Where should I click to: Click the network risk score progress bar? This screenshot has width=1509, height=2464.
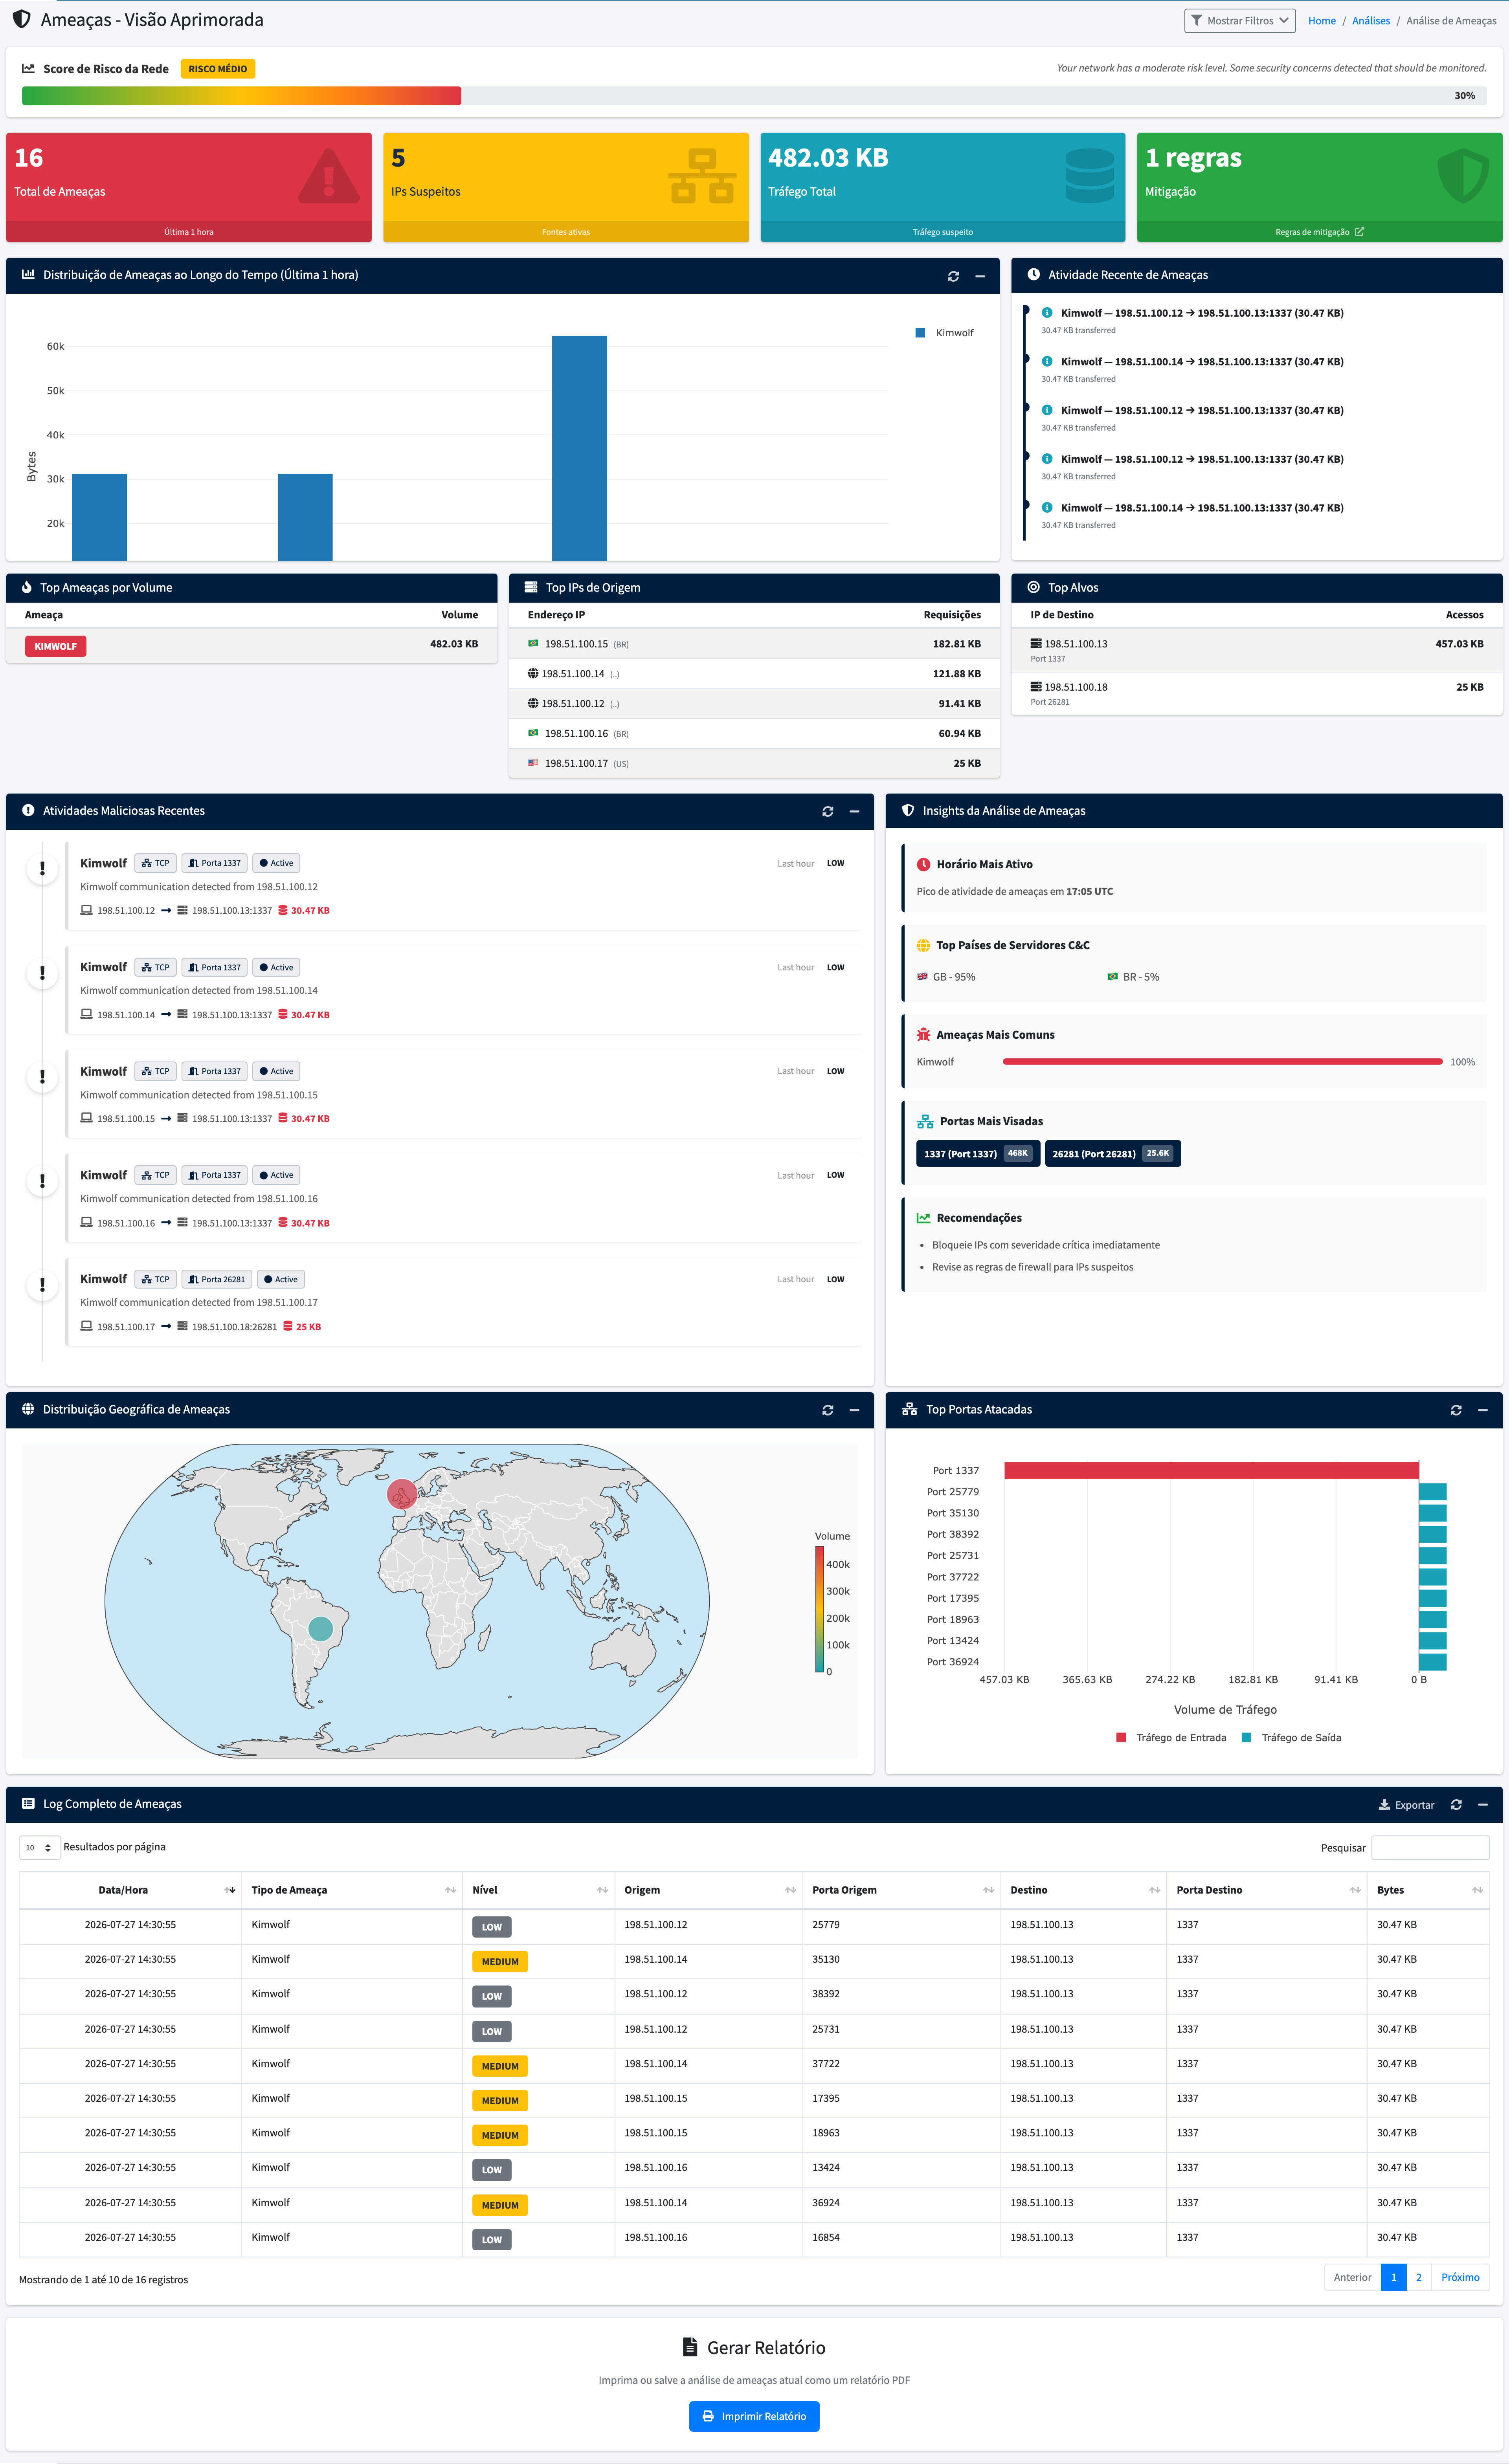tap(754, 96)
